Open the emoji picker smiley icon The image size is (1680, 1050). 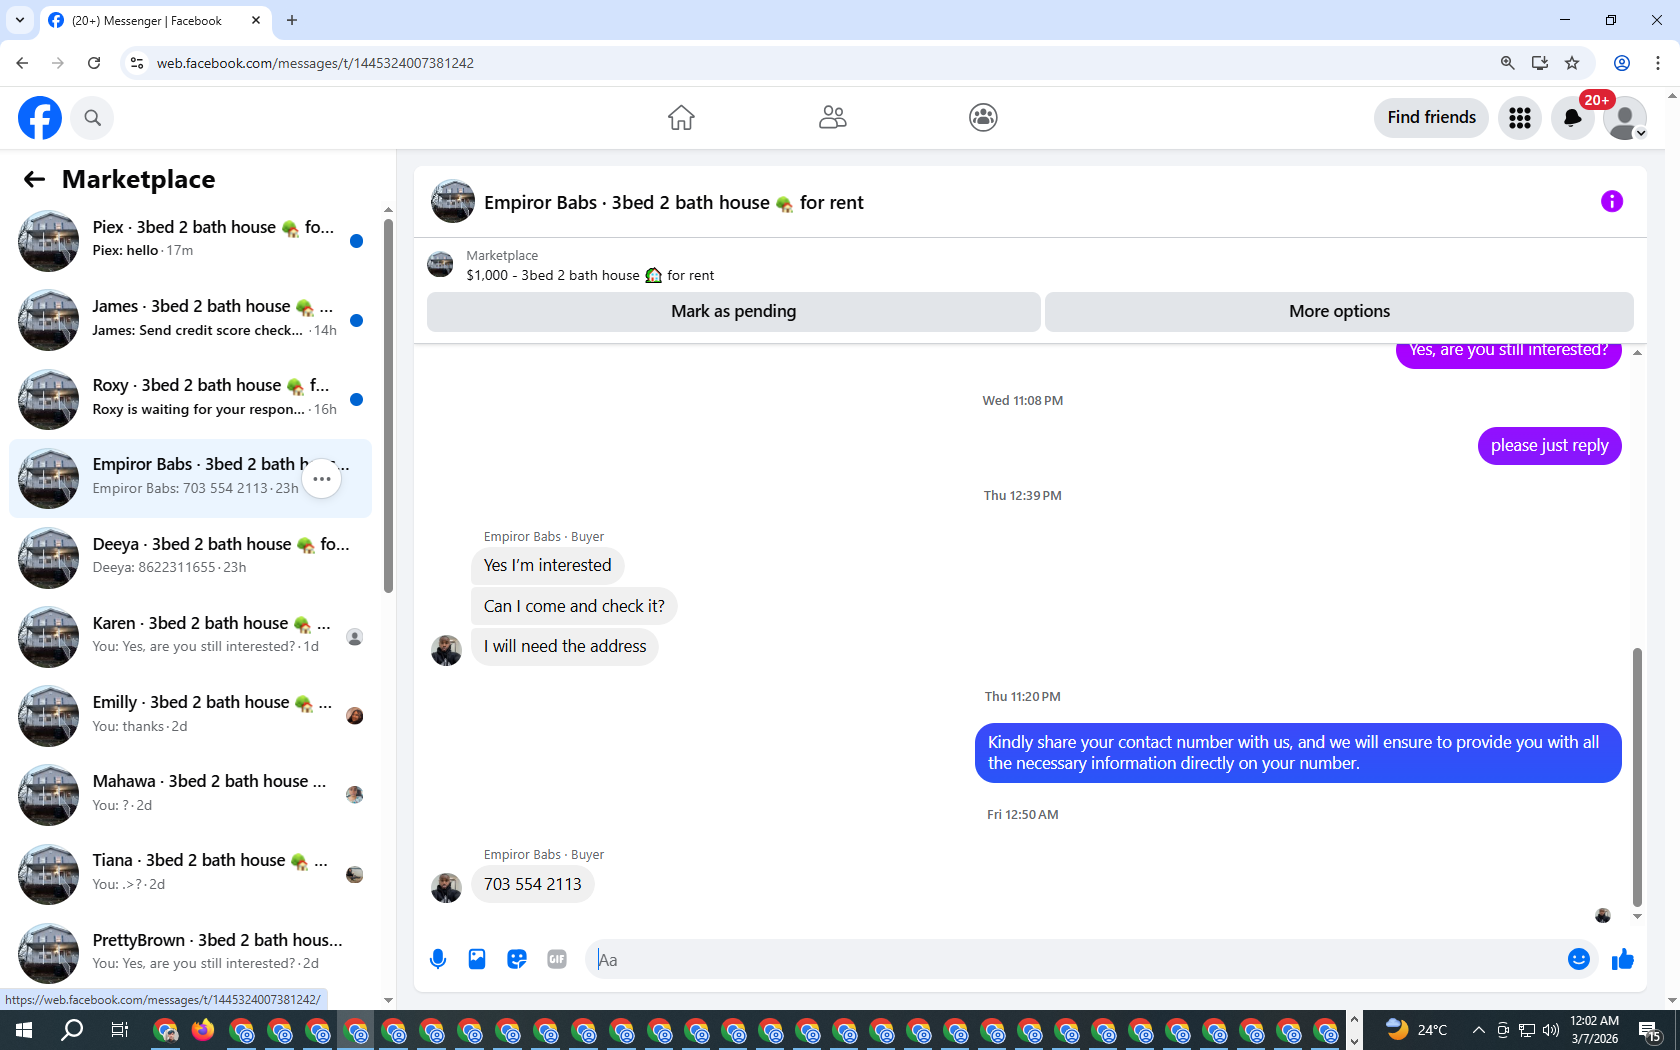tap(1579, 960)
